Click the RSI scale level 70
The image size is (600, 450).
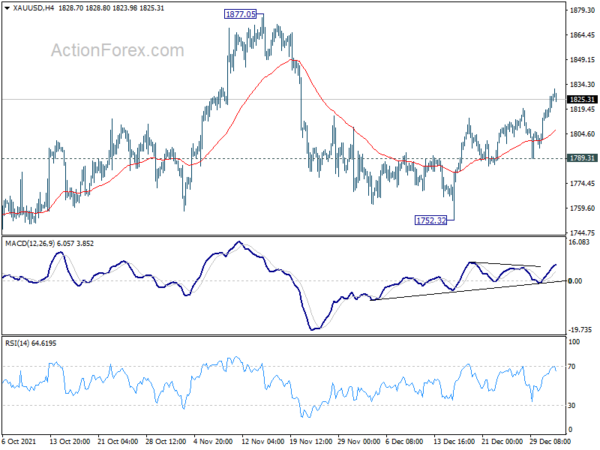pyautogui.click(x=572, y=367)
